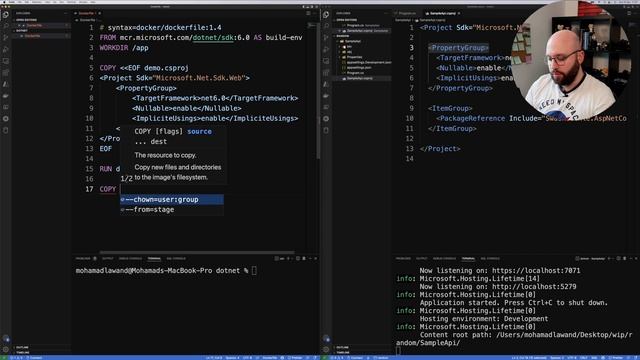Click PropertyGroup tag on line 3 in csproj

coord(458,48)
